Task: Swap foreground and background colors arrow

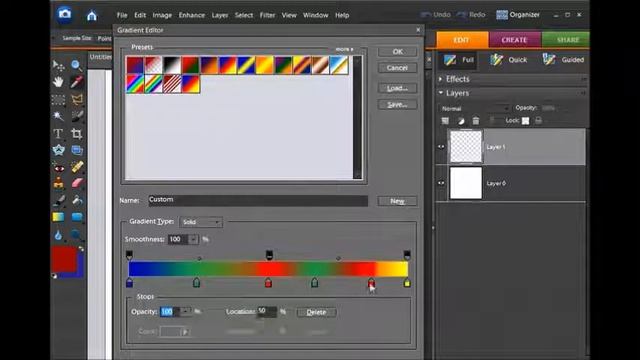Action: [81, 249]
